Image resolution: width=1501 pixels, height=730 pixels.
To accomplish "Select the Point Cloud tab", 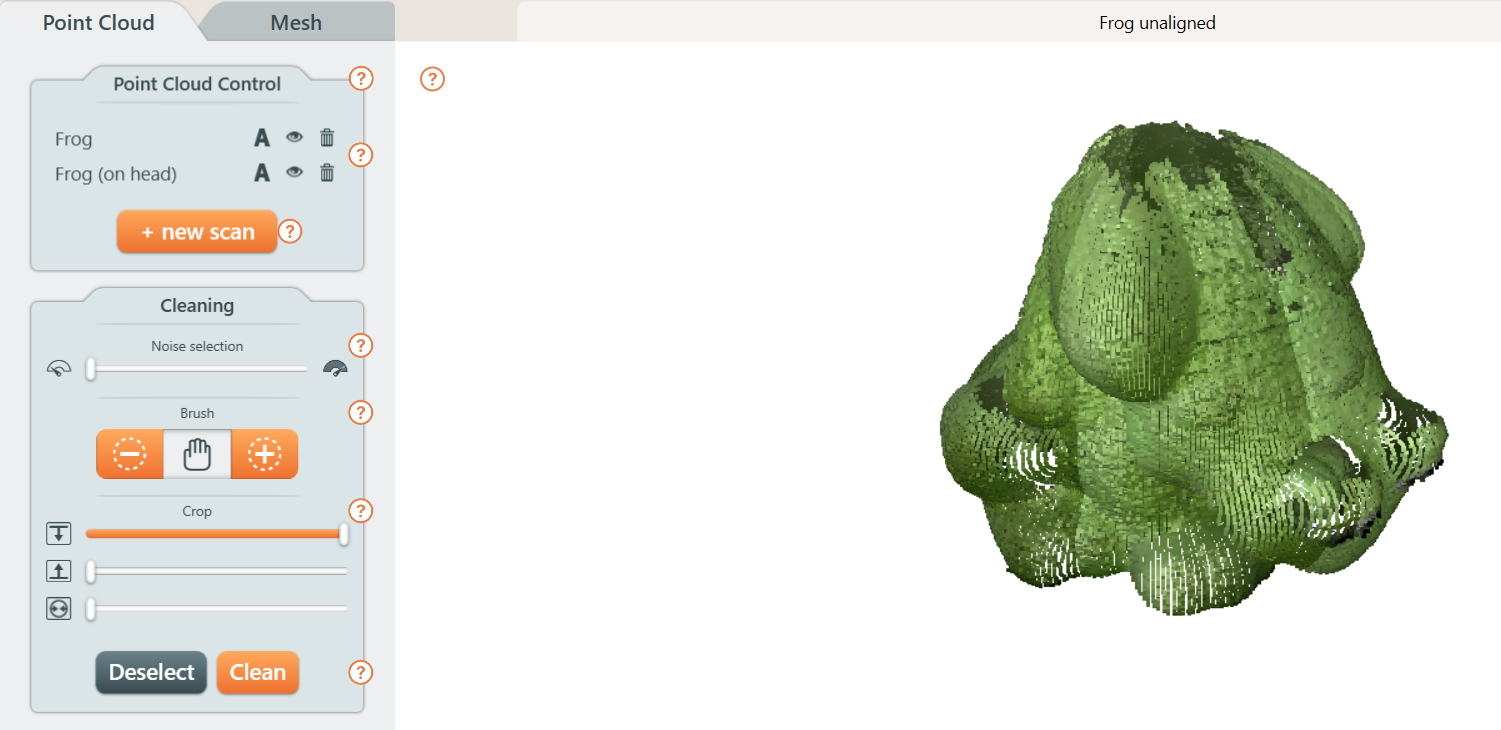I will click(98, 22).
